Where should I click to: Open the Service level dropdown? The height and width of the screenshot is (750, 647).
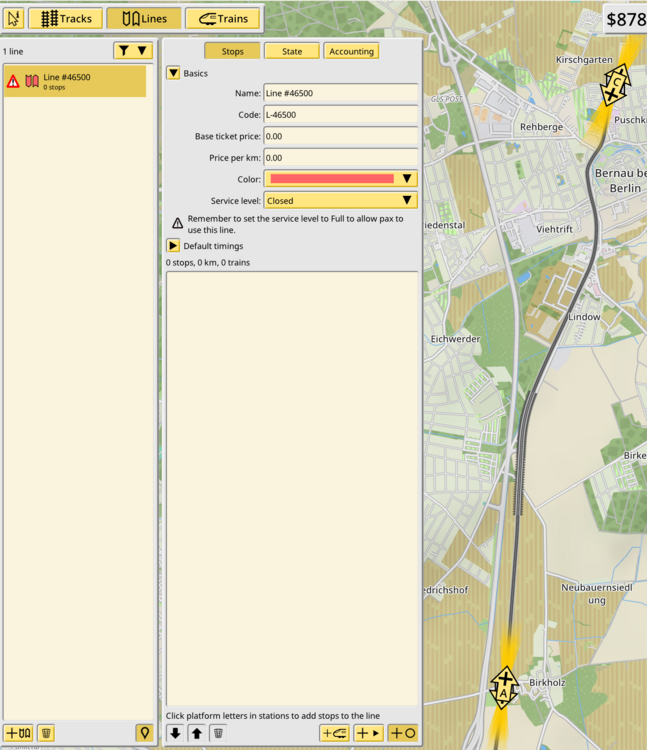(340, 200)
